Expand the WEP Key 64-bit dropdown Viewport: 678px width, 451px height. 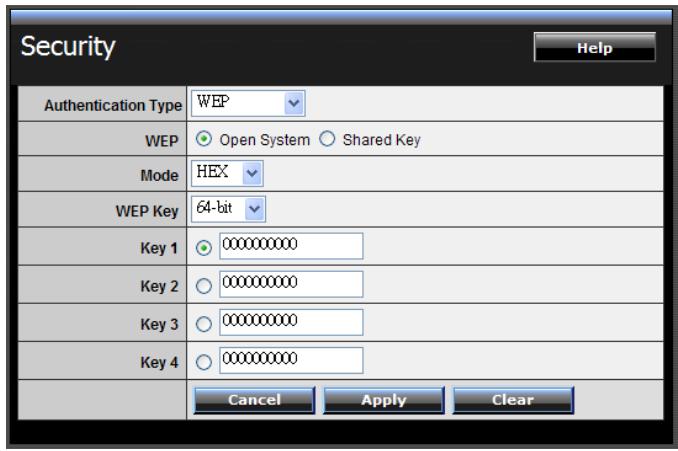tap(228, 209)
